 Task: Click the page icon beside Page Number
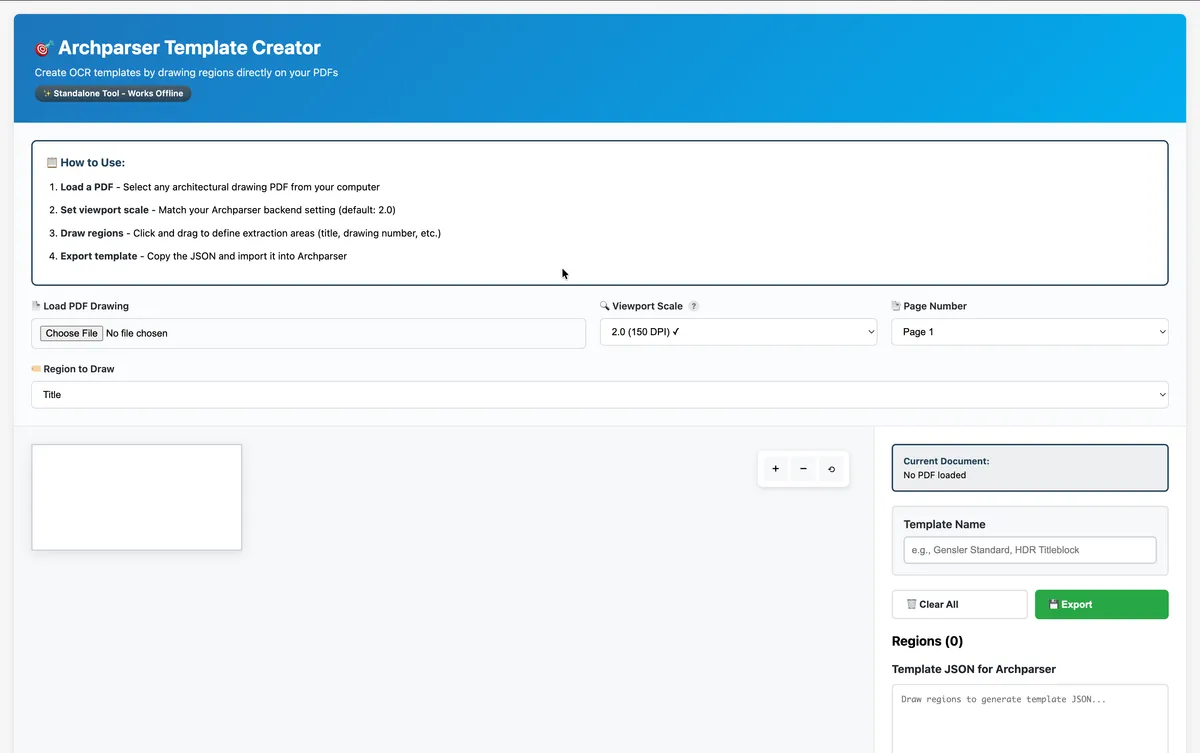[x=898, y=306]
